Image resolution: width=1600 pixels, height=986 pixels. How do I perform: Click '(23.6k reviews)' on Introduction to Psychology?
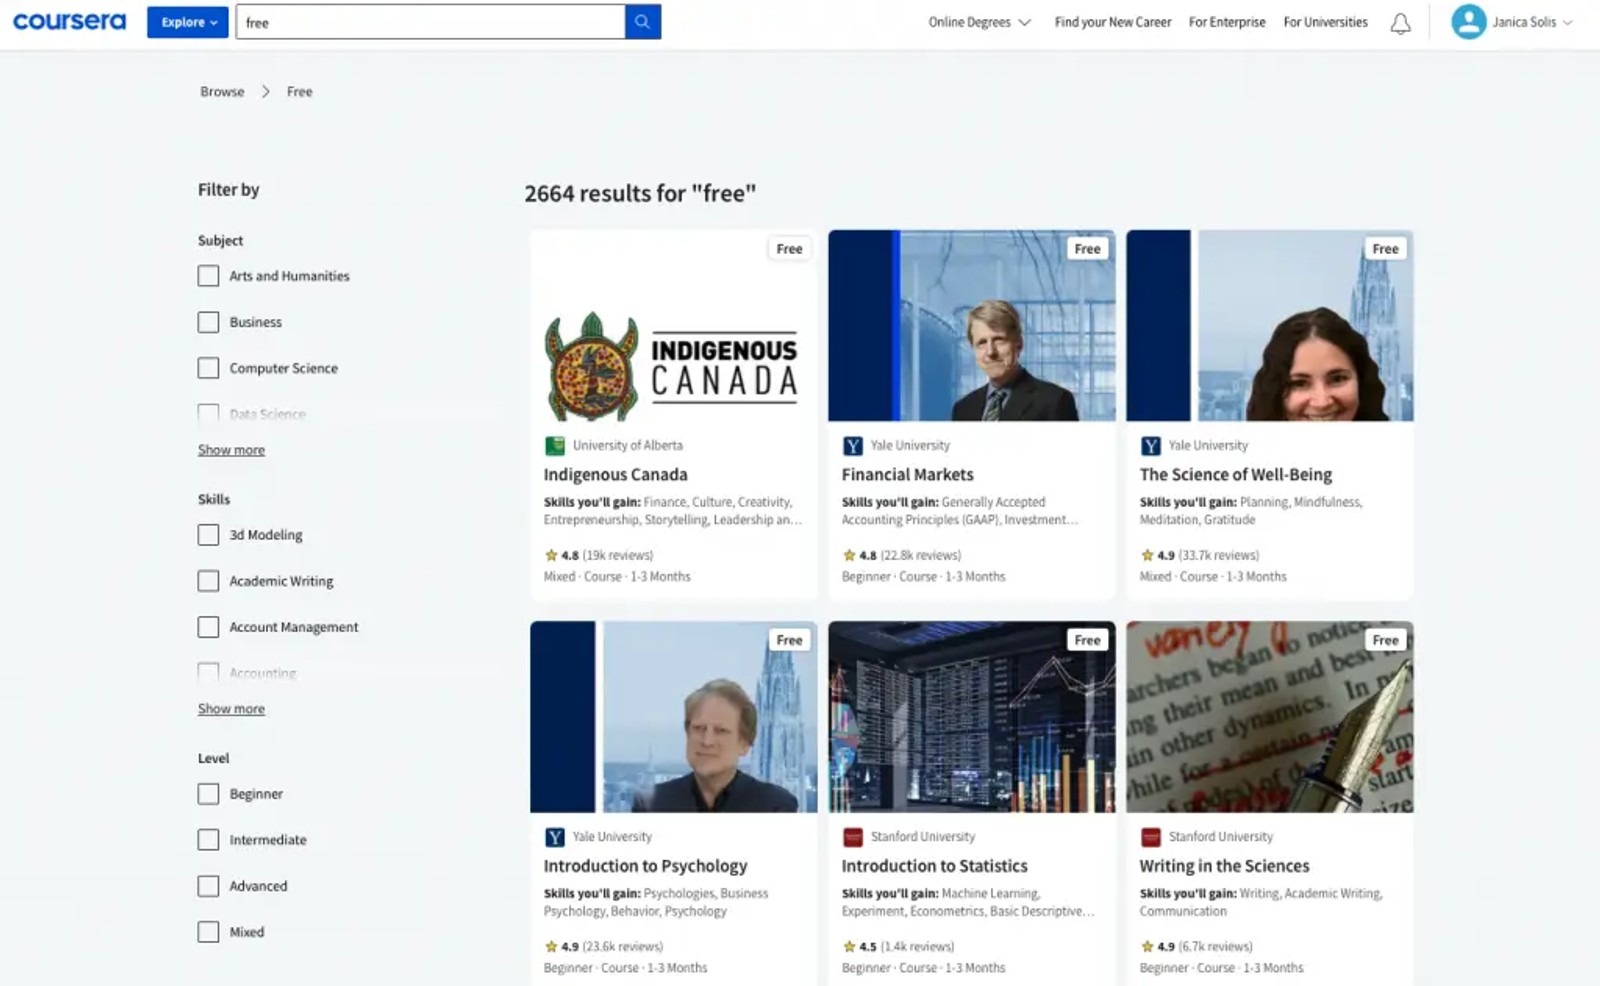(623, 946)
